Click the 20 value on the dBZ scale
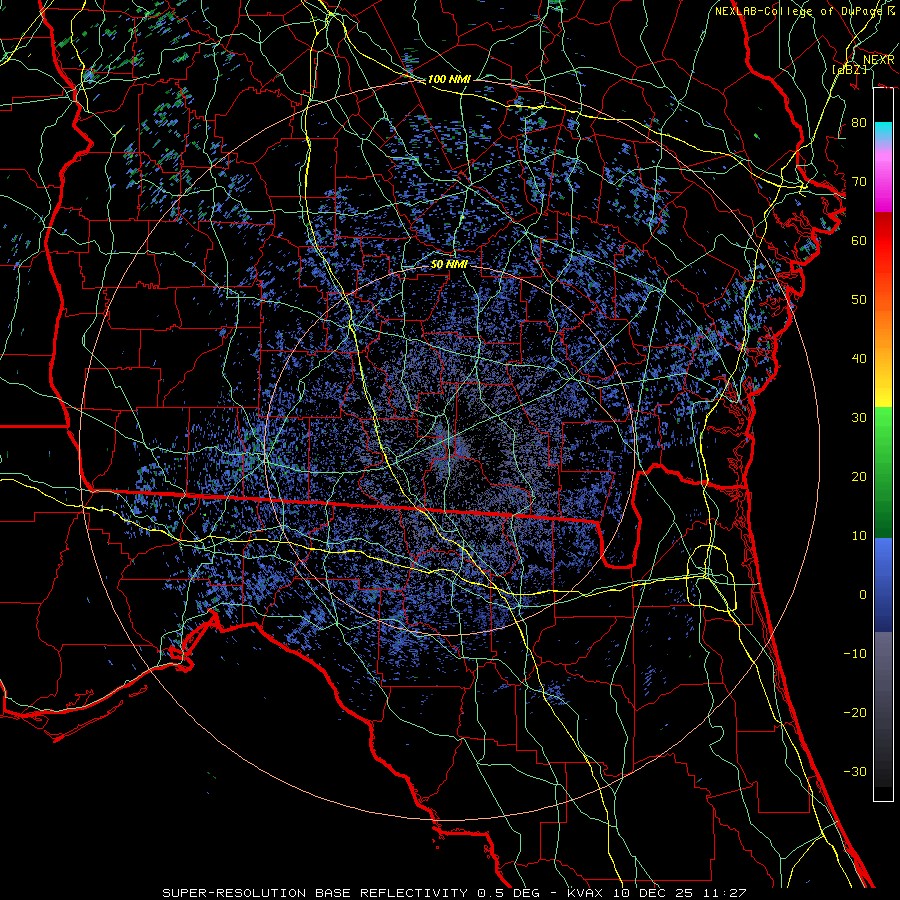 859,476
